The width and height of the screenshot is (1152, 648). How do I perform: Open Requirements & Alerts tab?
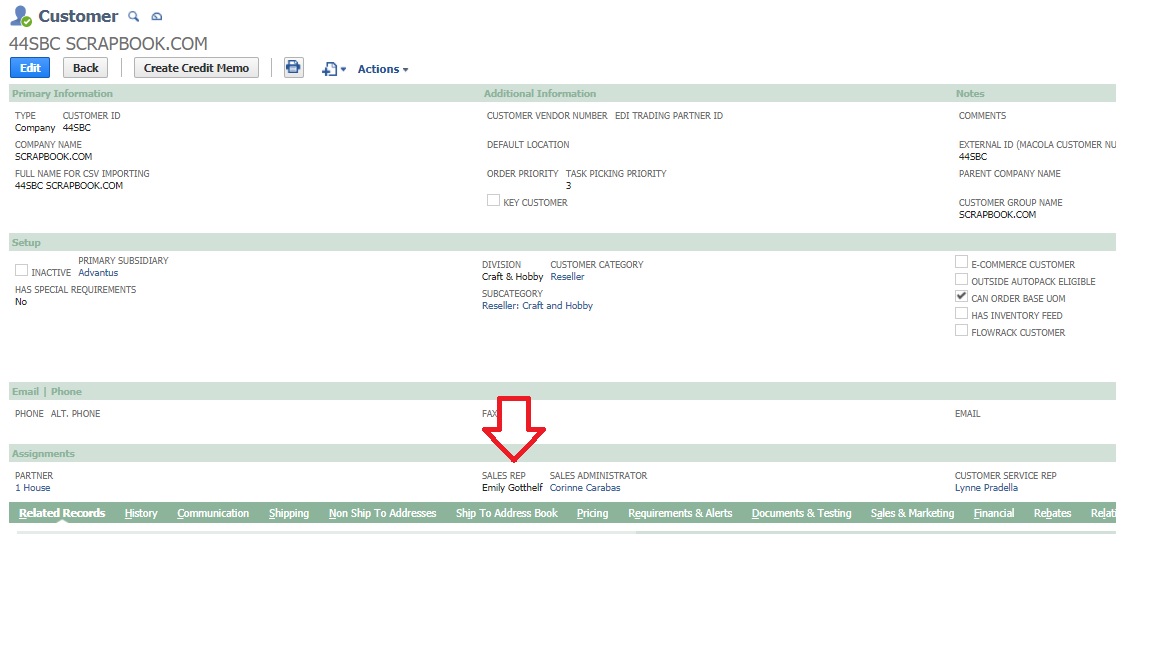pyautogui.click(x=680, y=513)
